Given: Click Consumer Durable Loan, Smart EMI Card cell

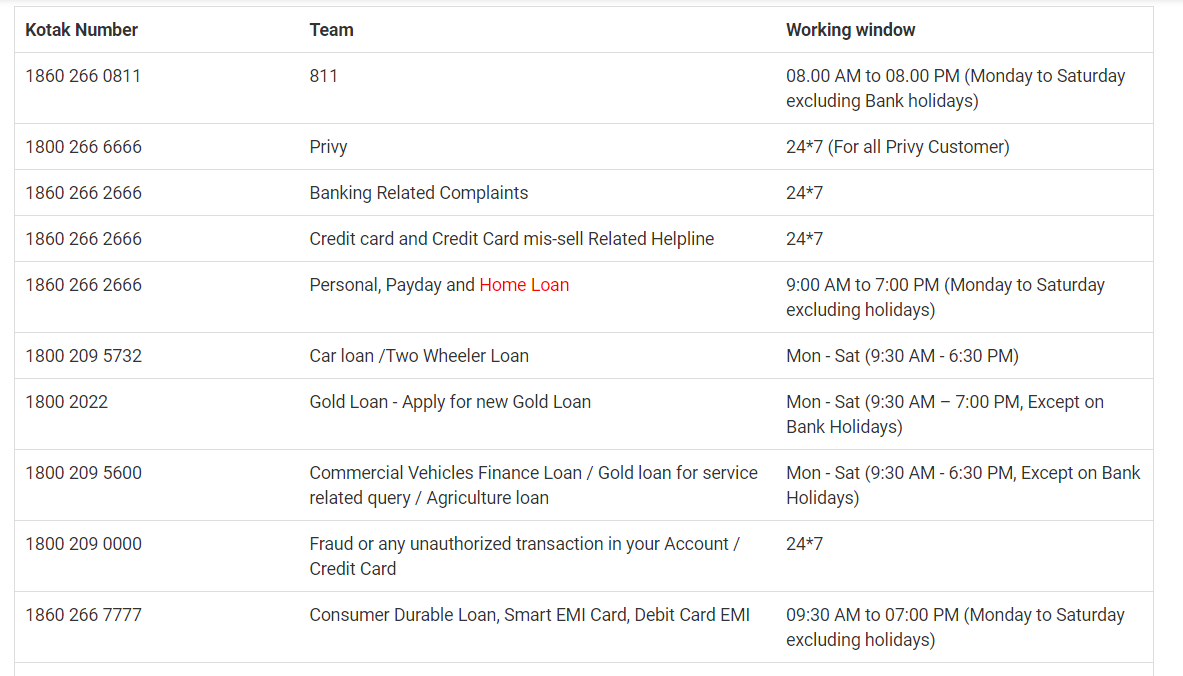Looking at the screenshot, I should (x=529, y=615).
